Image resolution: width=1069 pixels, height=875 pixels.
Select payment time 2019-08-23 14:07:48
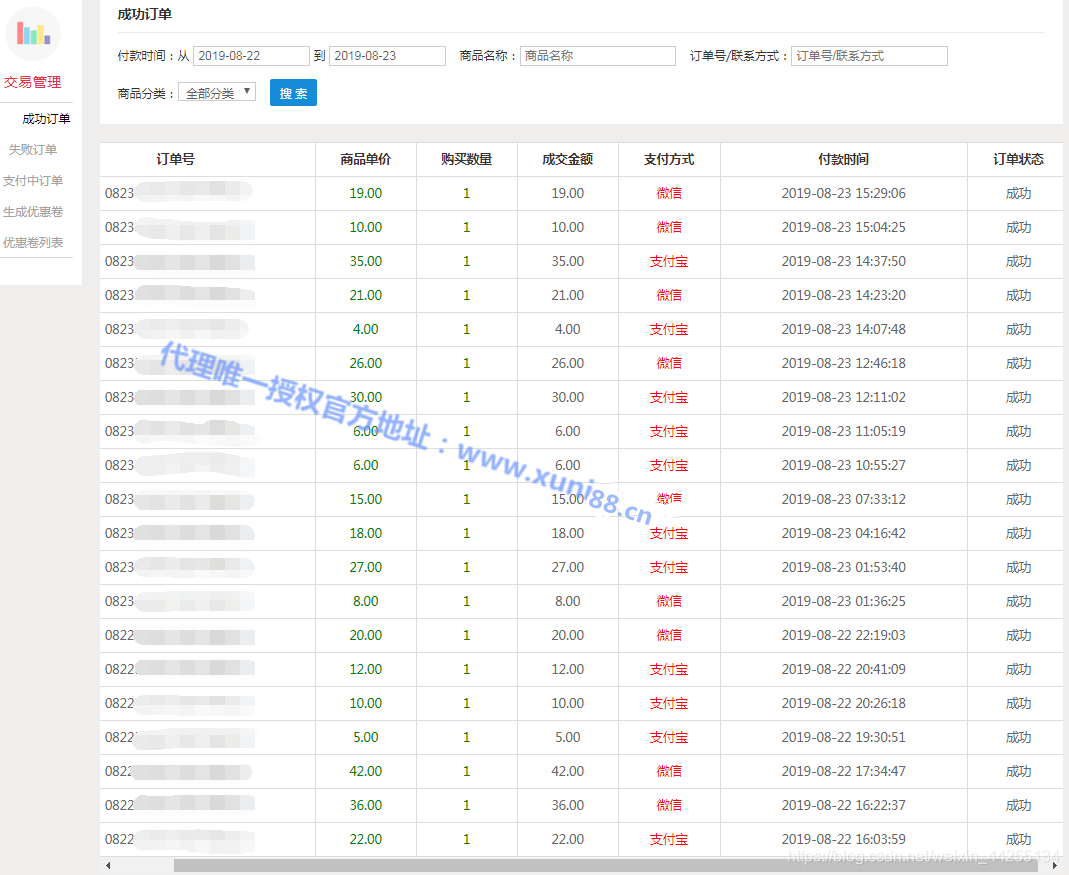[x=843, y=329]
